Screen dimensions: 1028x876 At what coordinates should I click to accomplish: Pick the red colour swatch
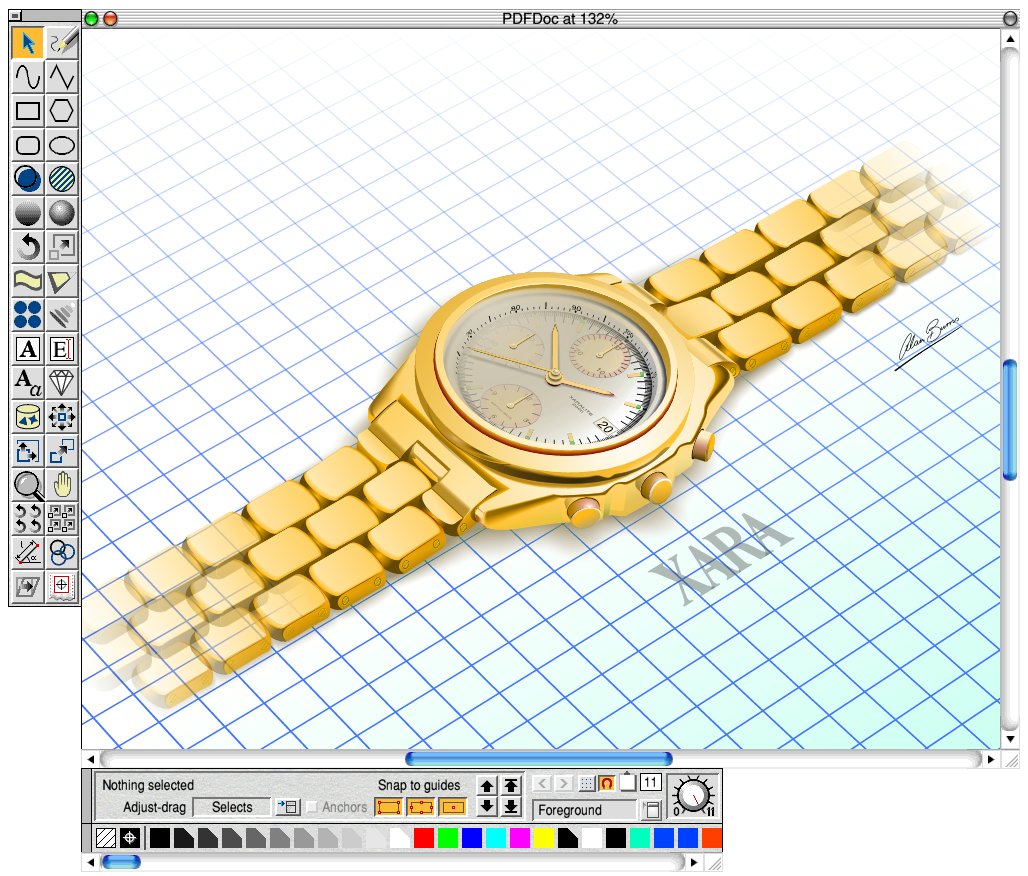coord(424,838)
